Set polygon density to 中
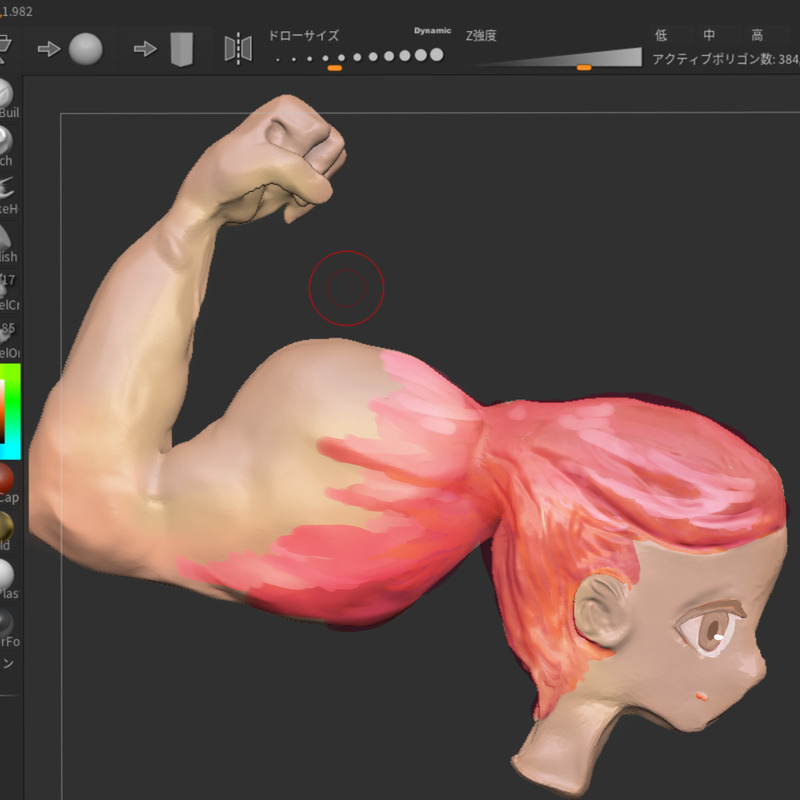800x800 pixels. [x=709, y=35]
